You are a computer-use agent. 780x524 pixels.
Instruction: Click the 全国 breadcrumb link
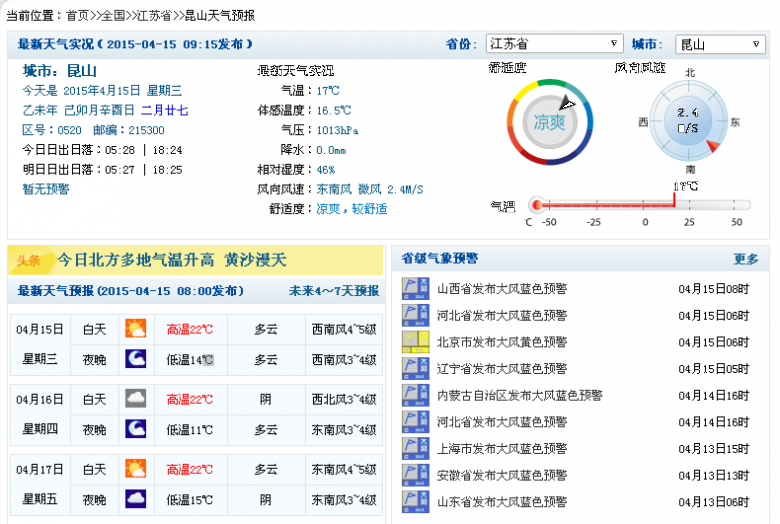(x=113, y=16)
